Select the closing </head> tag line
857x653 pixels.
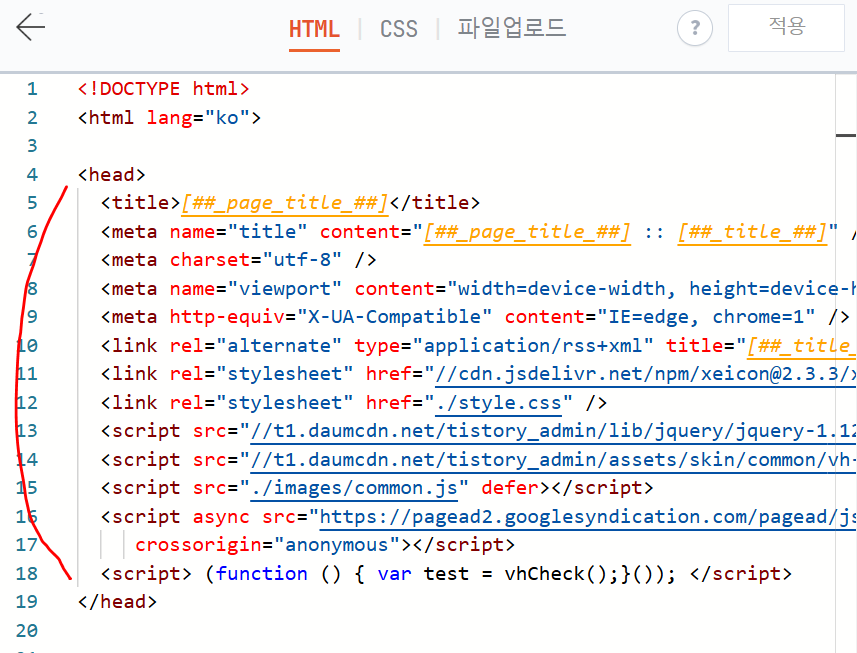click(x=117, y=602)
